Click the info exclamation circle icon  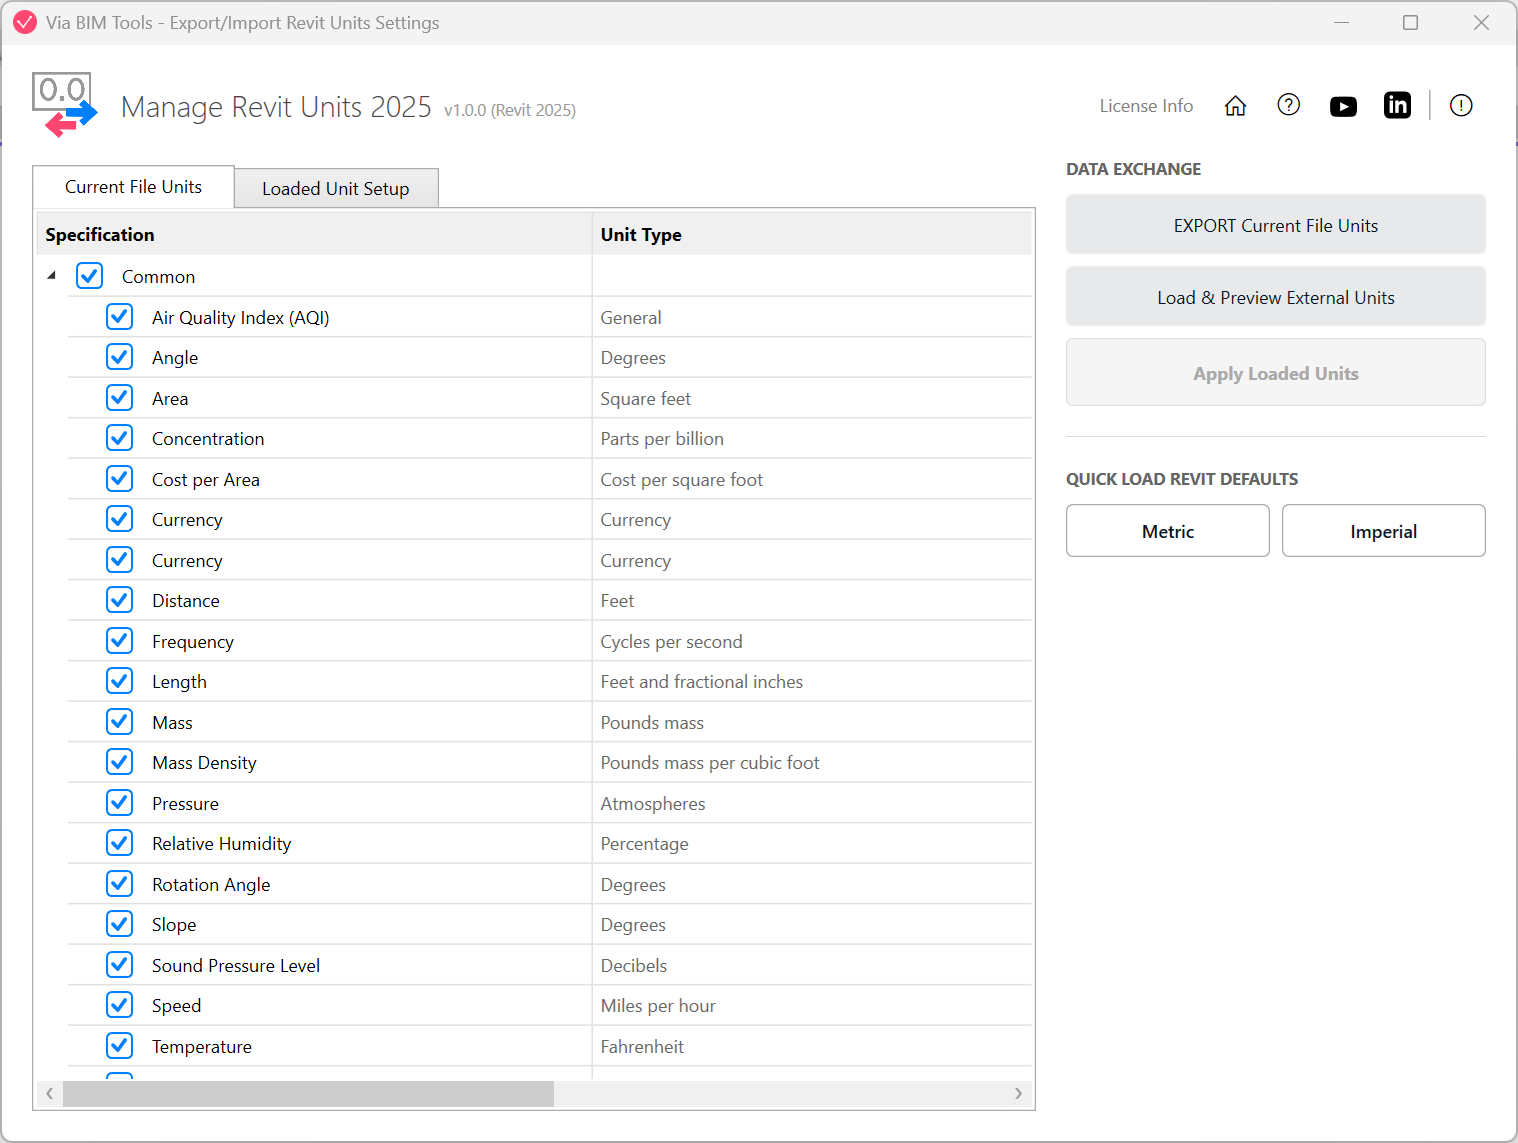click(x=1461, y=105)
